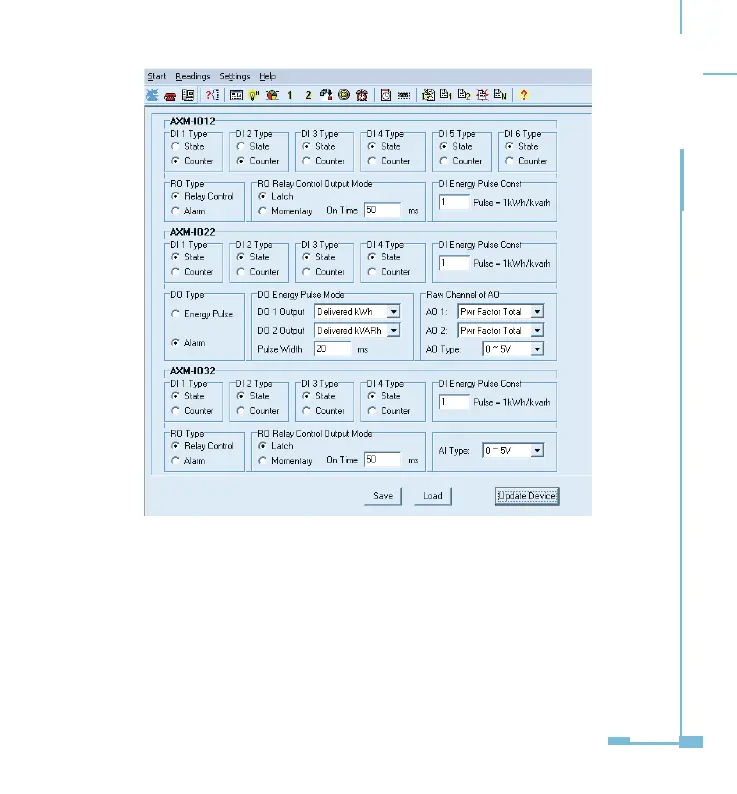The image size is (737, 794).
Task: Open DO 2 Output dropdown
Action: (394, 331)
